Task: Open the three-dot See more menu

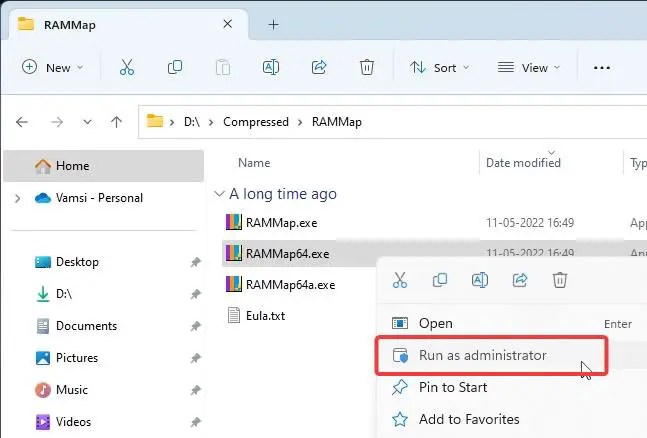Action: pyautogui.click(x=602, y=68)
